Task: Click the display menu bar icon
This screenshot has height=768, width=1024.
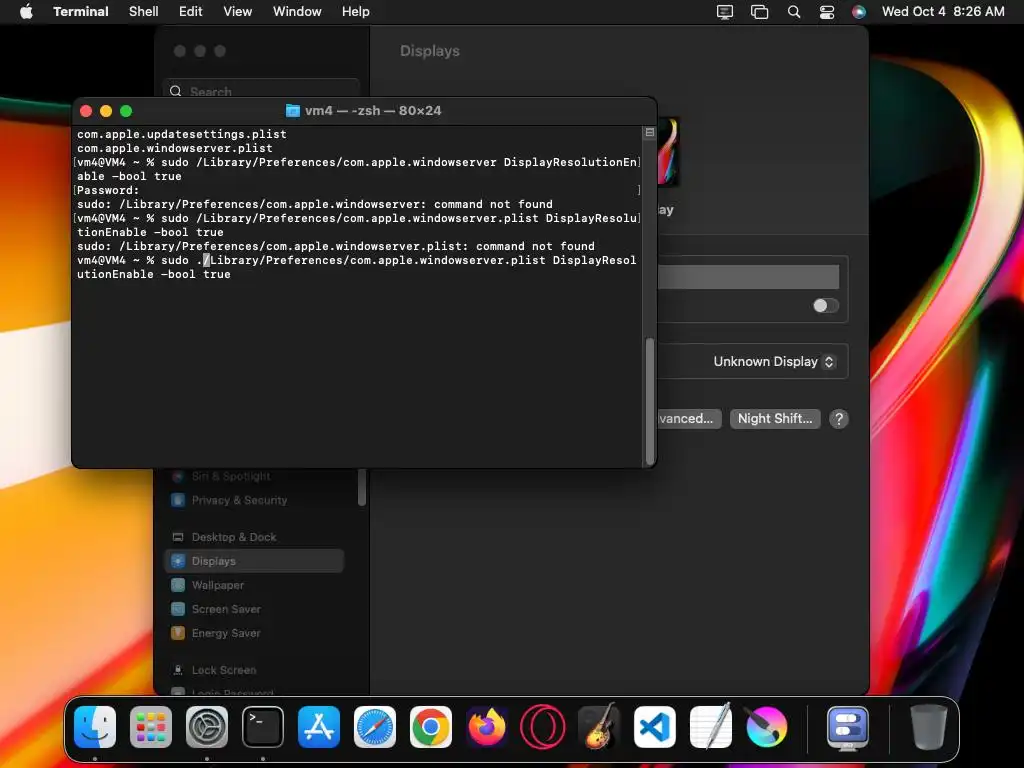Action: 725,12
